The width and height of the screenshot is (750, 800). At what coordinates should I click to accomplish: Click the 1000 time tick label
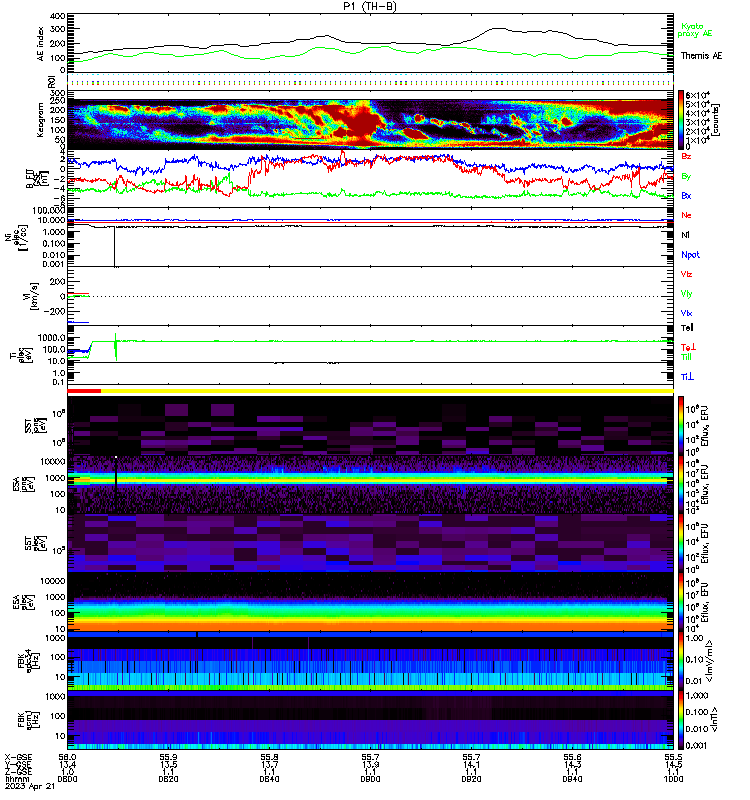[x=673, y=779]
